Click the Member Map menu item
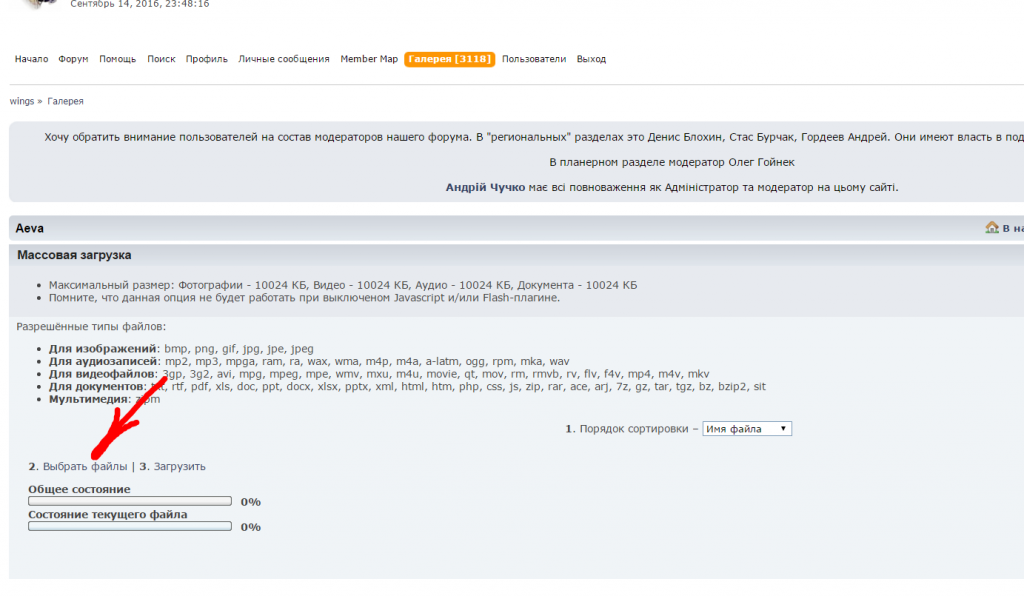Viewport: 1024px width, 596px height. (x=368, y=59)
